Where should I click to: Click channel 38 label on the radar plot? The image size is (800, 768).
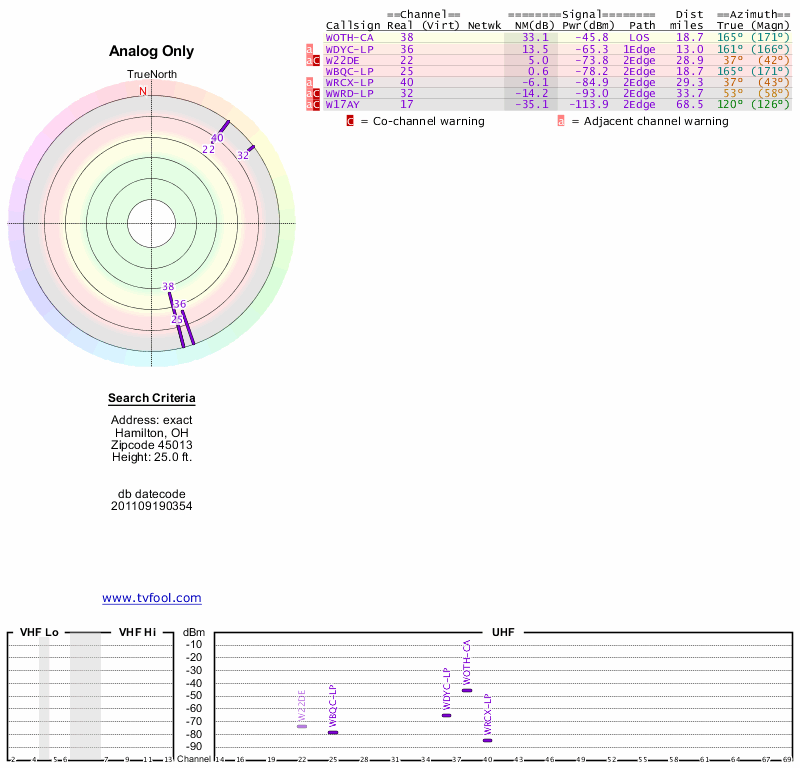tap(168, 287)
